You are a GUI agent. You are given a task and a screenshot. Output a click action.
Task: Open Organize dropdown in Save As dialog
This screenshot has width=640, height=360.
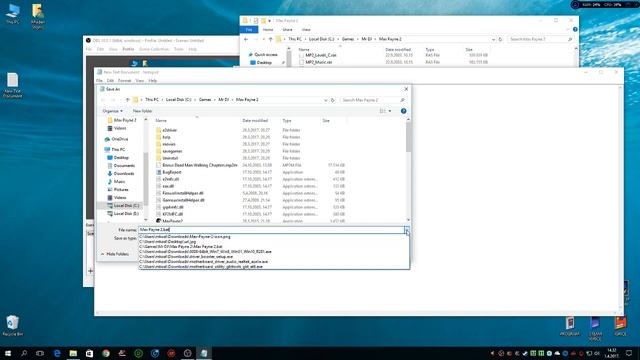point(112,111)
